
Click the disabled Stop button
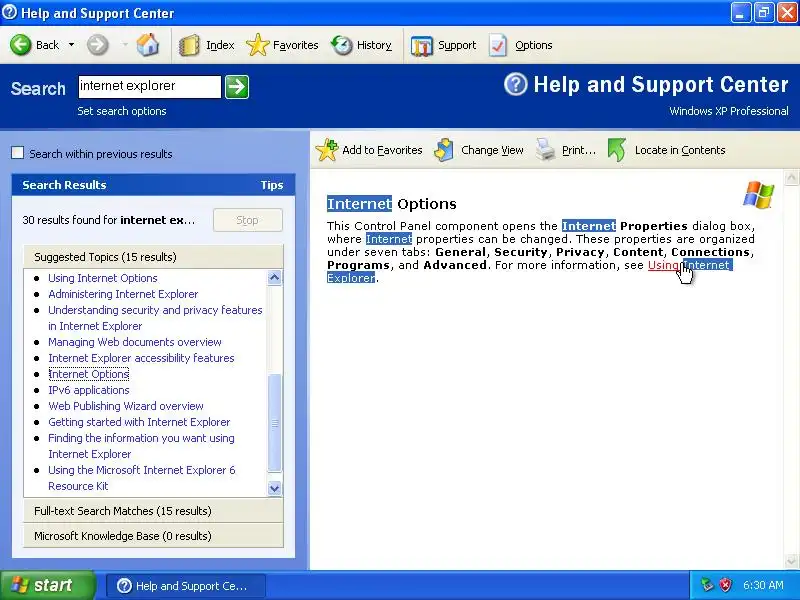tap(247, 220)
